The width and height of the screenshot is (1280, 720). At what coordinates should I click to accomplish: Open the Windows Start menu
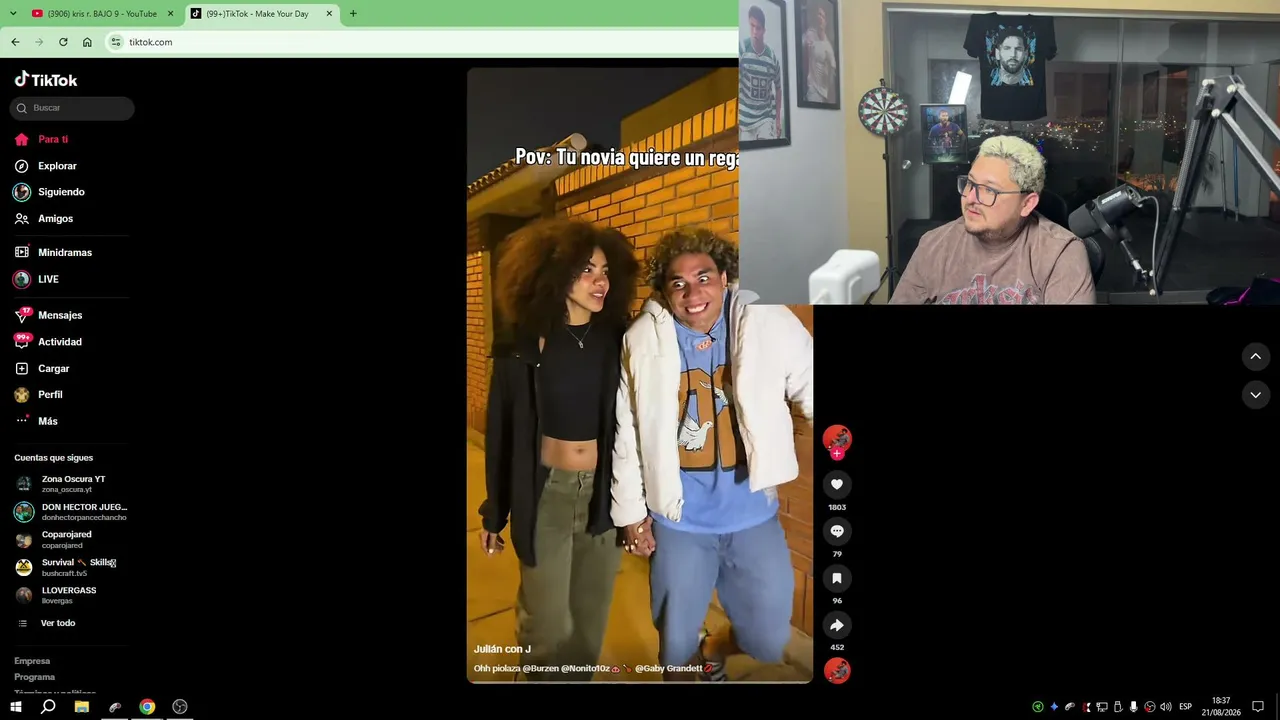coord(16,707)
